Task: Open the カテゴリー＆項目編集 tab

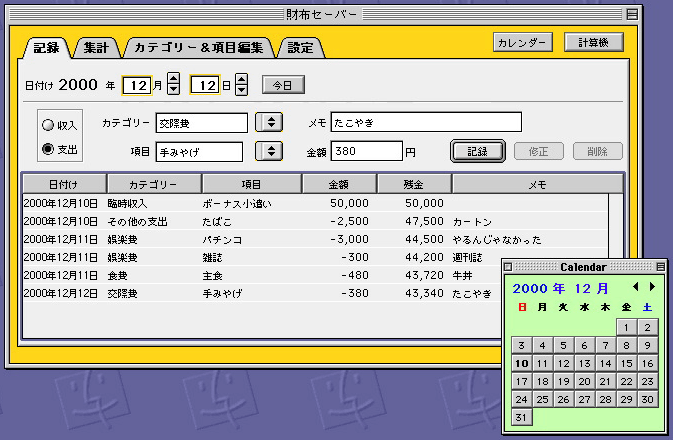Action: point(198,48)
